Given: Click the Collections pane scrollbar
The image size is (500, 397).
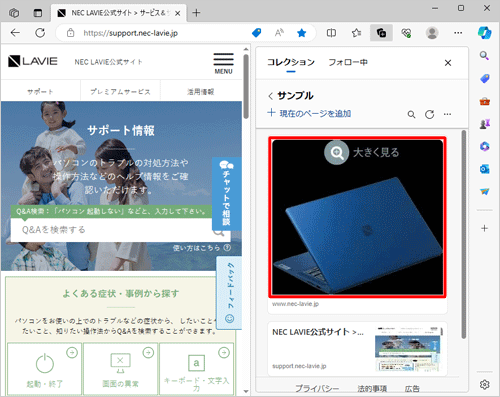Looking at the screenshot, I should (x=464, y=235).
